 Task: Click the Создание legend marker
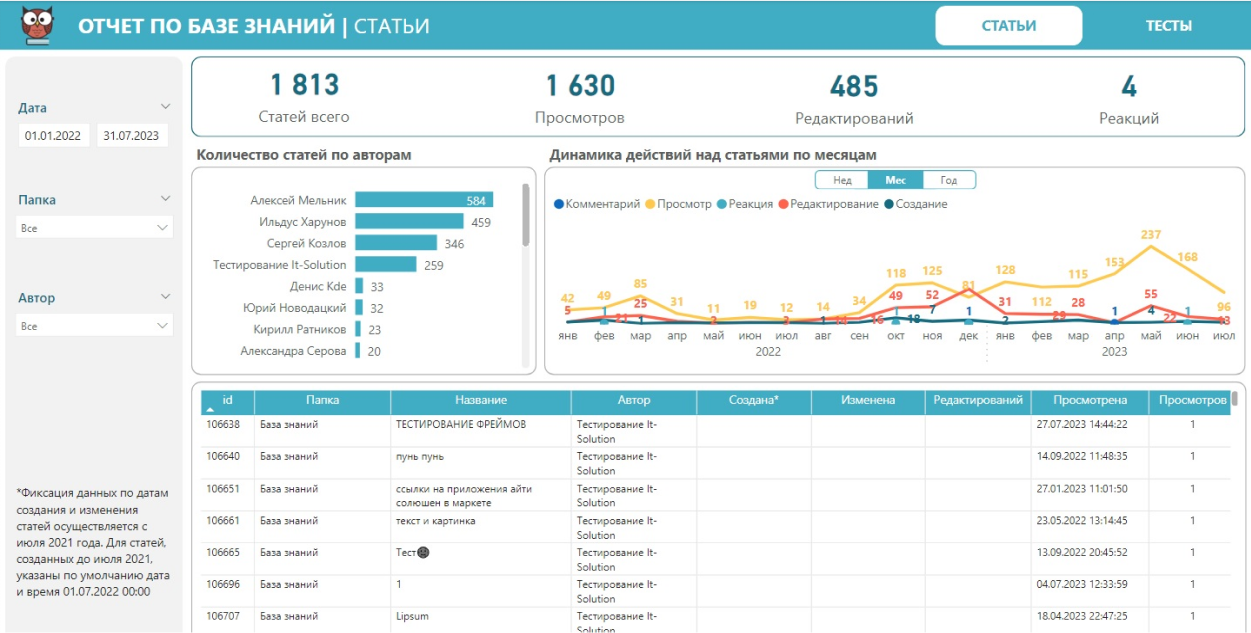click(889, 204)
